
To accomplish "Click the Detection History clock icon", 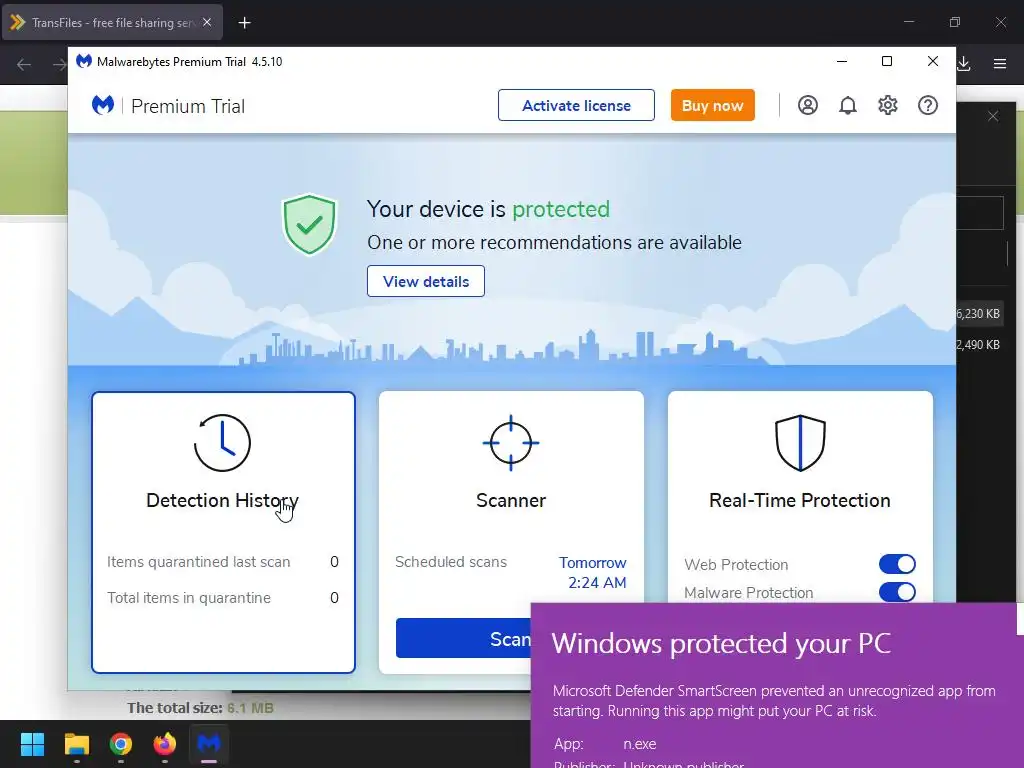I will tap(222, 443).
